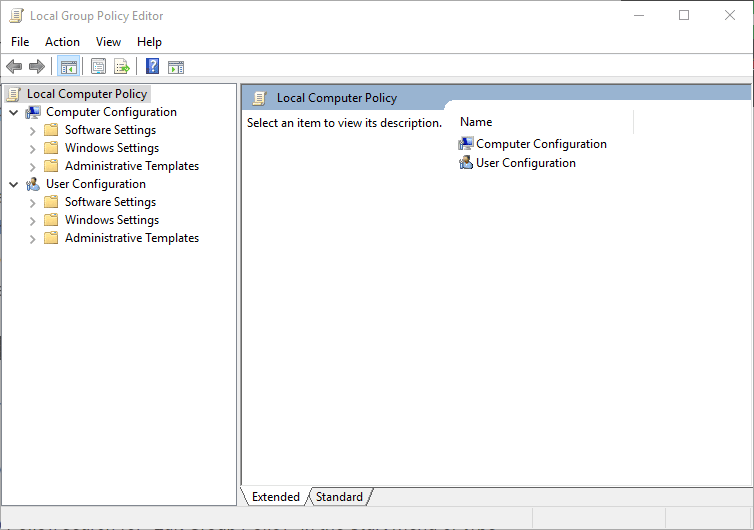The image size is (754, 530).
Task: Switch to the Standard tab
Action: pyautogui.click(x=339, y=497)
